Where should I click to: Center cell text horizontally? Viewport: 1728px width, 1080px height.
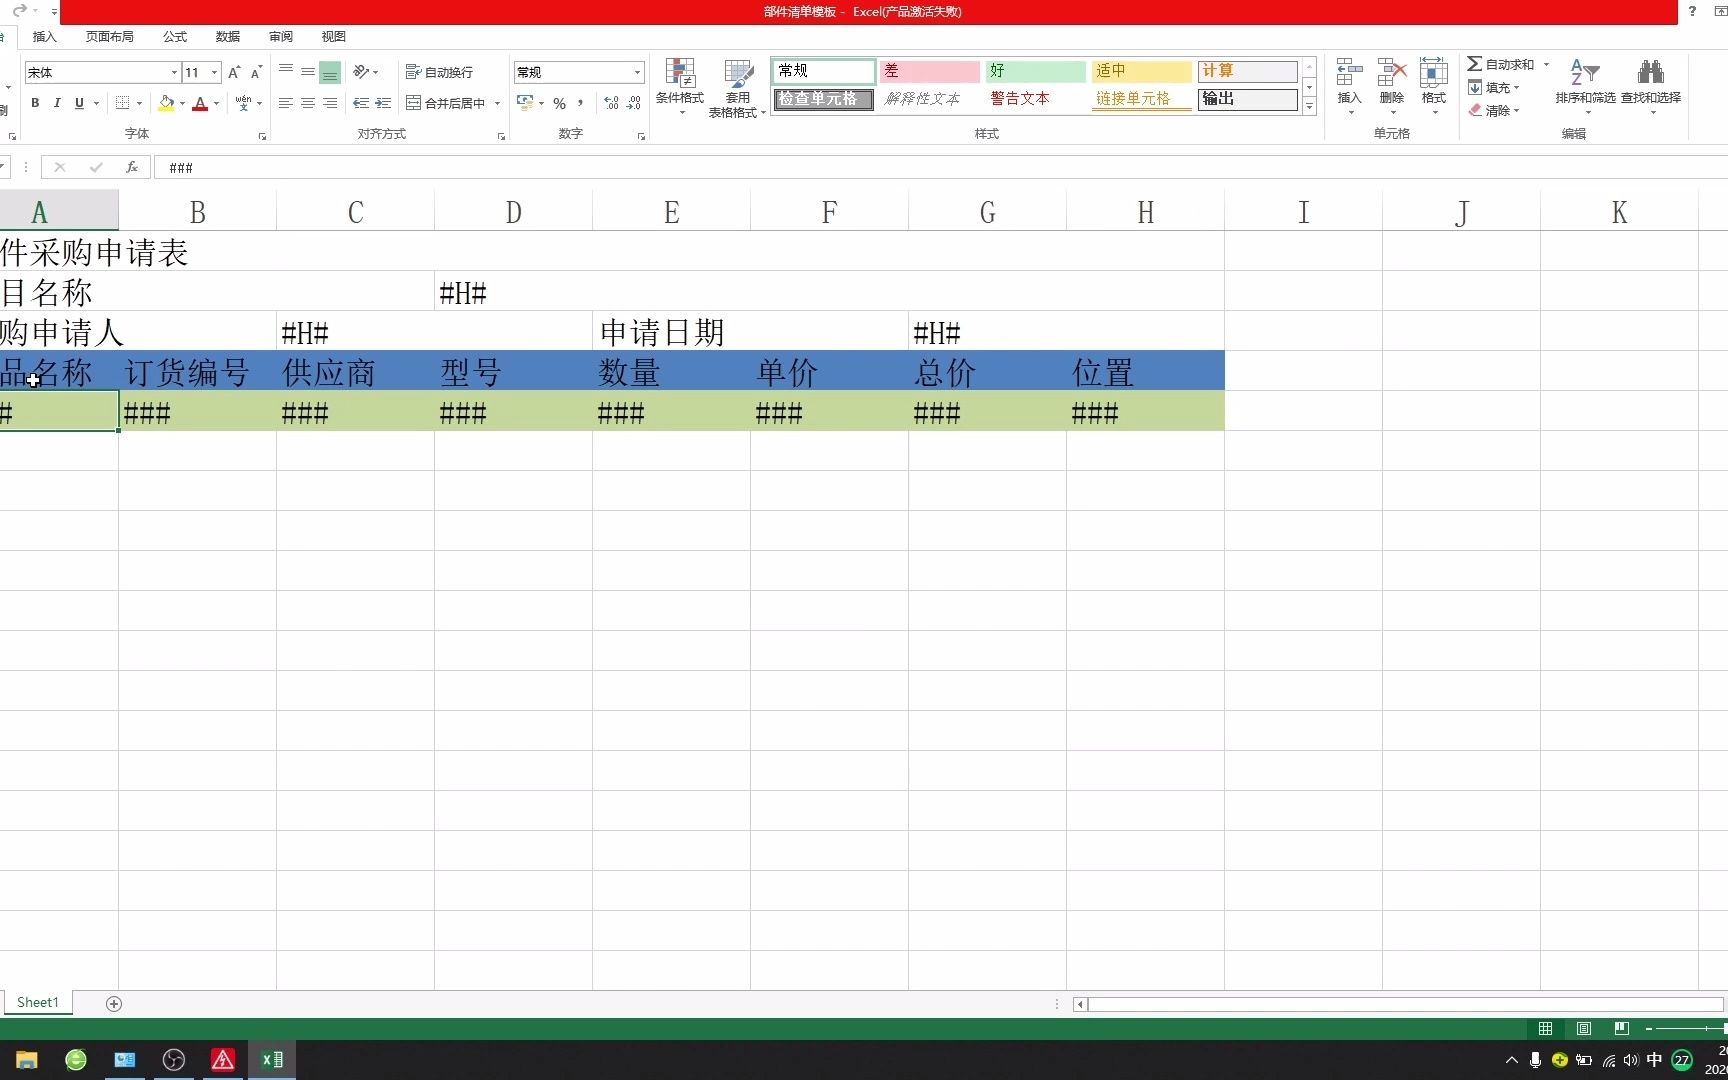coord(308,103)
